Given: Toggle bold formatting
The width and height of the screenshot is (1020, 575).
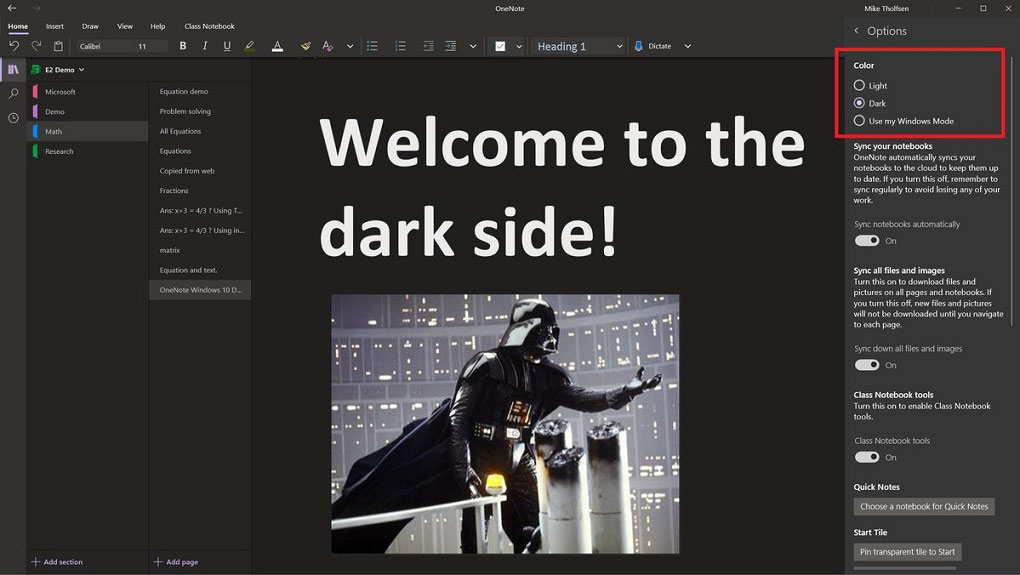Looking at the screenshot, I should pyautogui.click(x=183, y=46).
